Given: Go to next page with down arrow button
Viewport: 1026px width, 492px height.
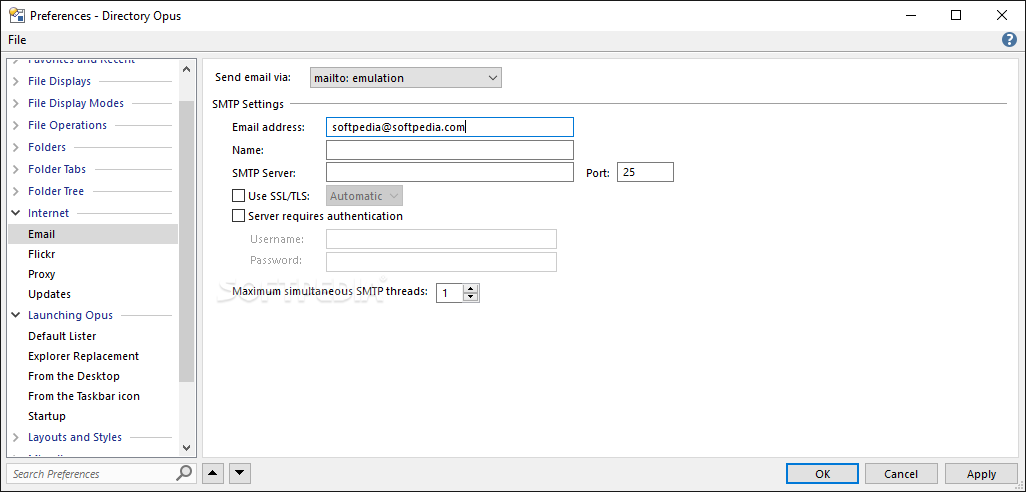Looking at the screenshot, I should tap(239, 473).
